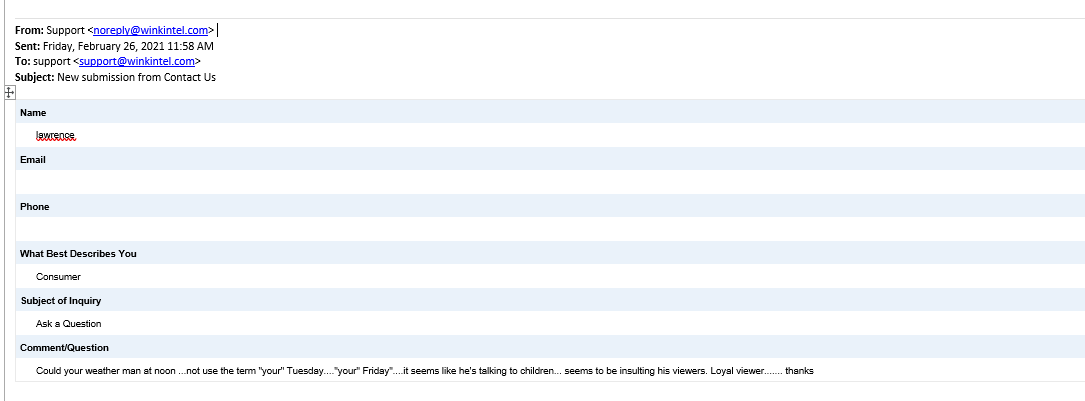
Task: Click the misspelled name 'lawrence'
Action: (56, 135)
